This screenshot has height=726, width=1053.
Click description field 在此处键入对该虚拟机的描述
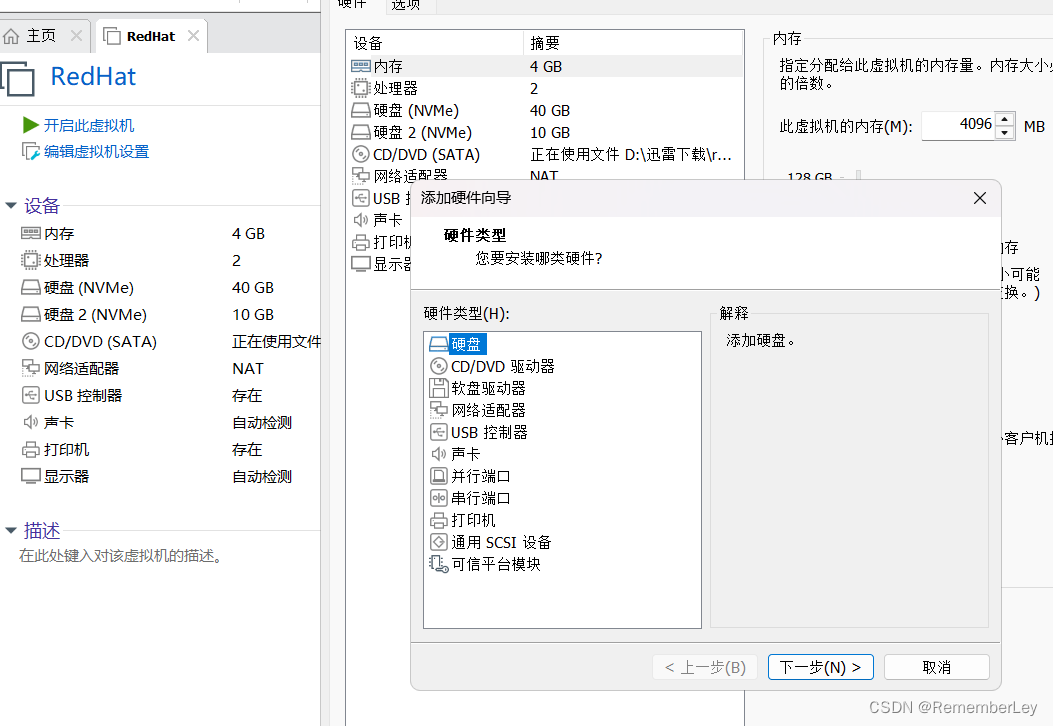click(121, 556)
